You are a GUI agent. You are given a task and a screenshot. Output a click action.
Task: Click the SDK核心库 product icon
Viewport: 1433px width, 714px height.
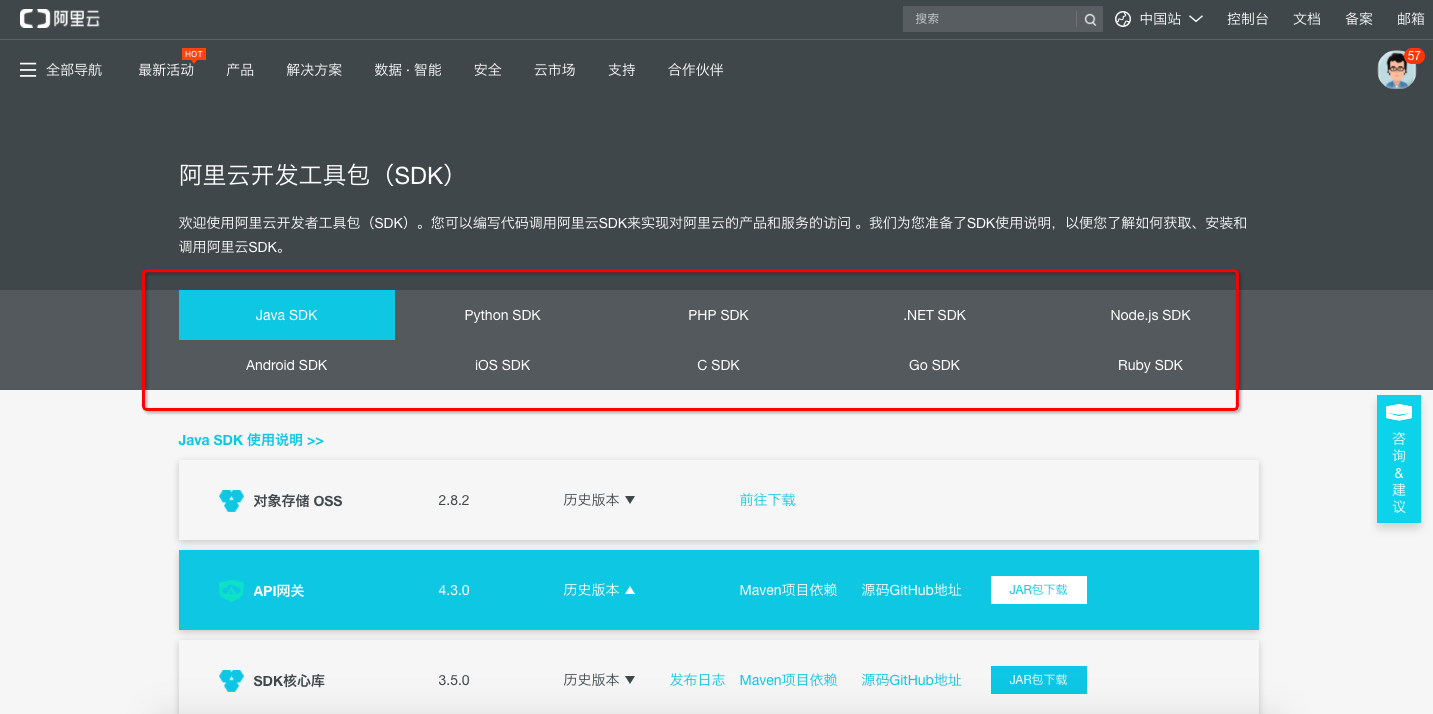click(x=231, y=680)
